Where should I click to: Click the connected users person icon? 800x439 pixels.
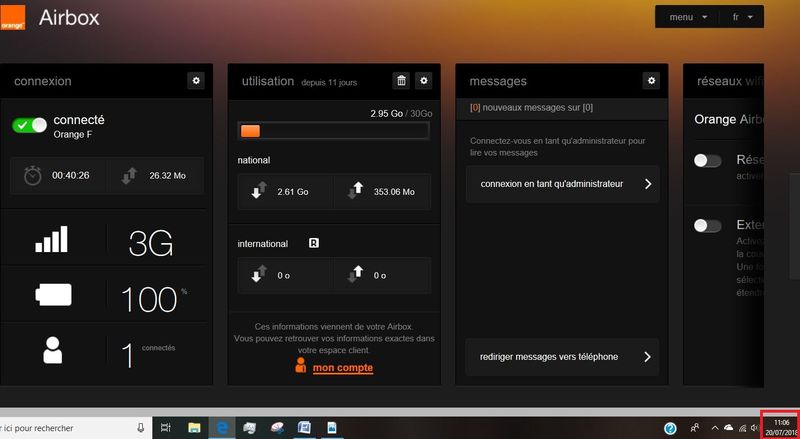tap(52, 352)
